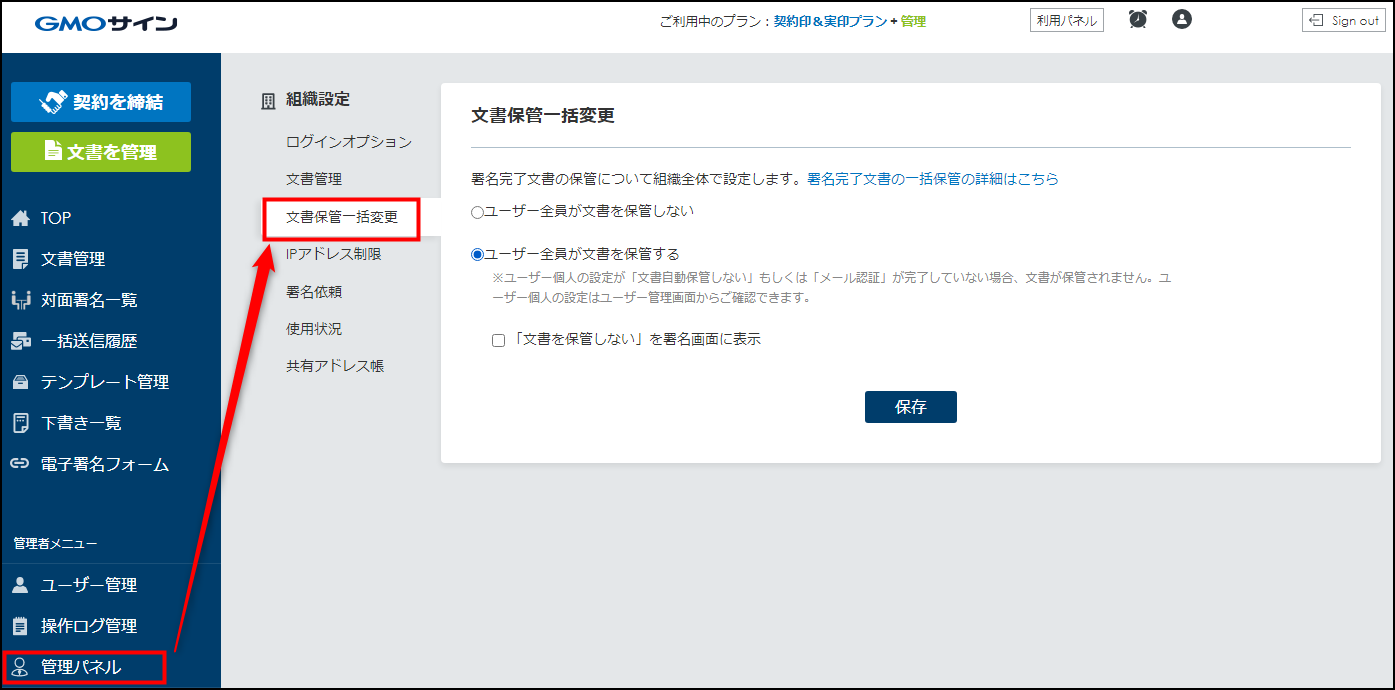Enable 「文書を保管しない」を署名画面に表示 checkbox
This screenshot has width=1395, height=690.
(x=498, y=340)
